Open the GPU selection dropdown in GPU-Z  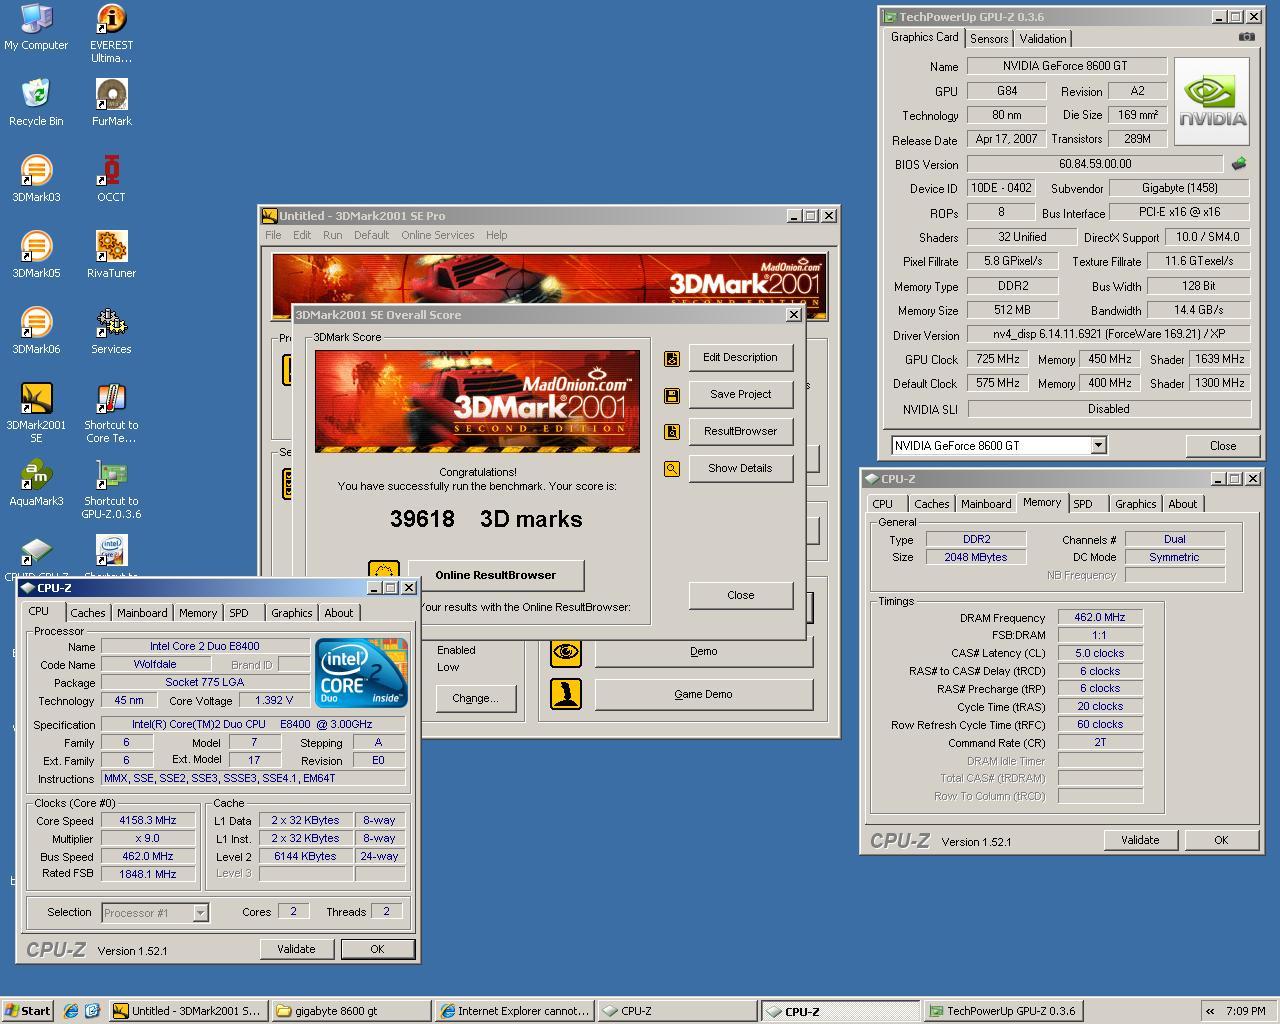point(1098,445)
